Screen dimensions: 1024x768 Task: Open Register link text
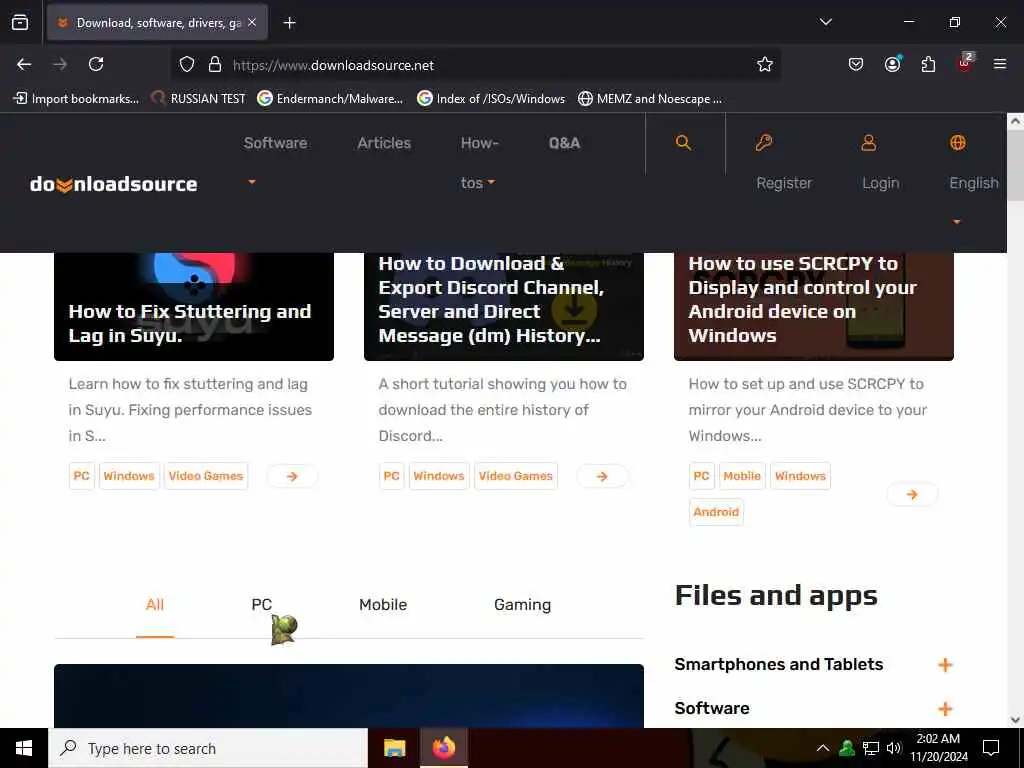click(784, 183)
